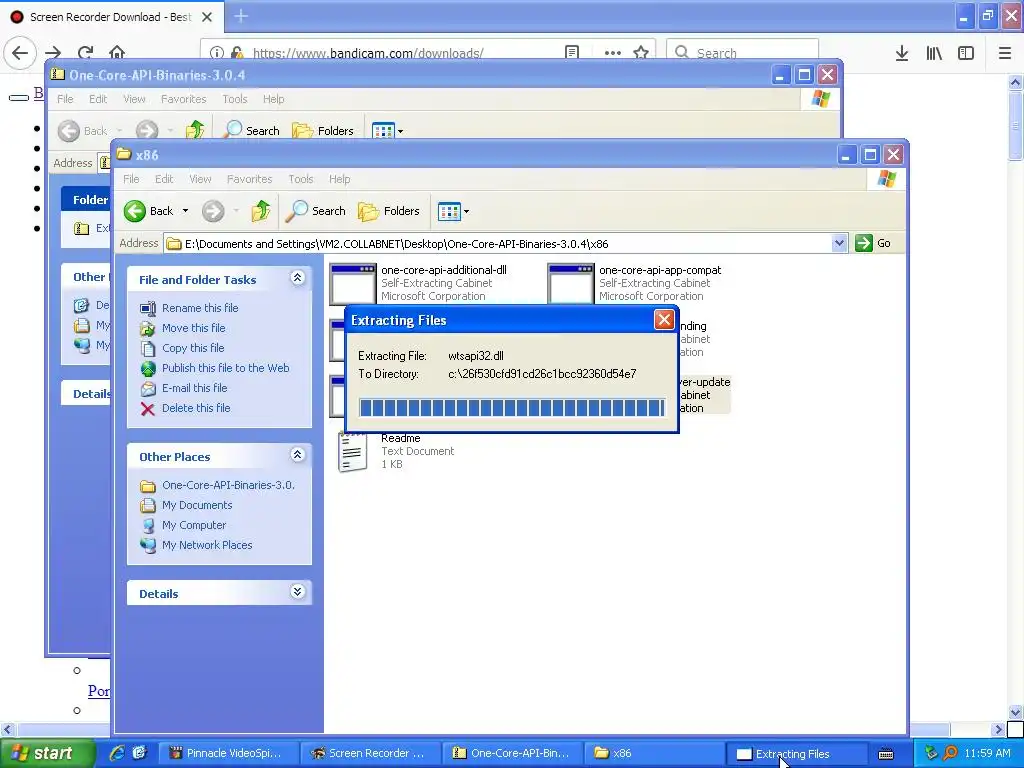The image size is (1024, 768).
Task: Select one-core-api-app-compat file icon
Action: 571,283
